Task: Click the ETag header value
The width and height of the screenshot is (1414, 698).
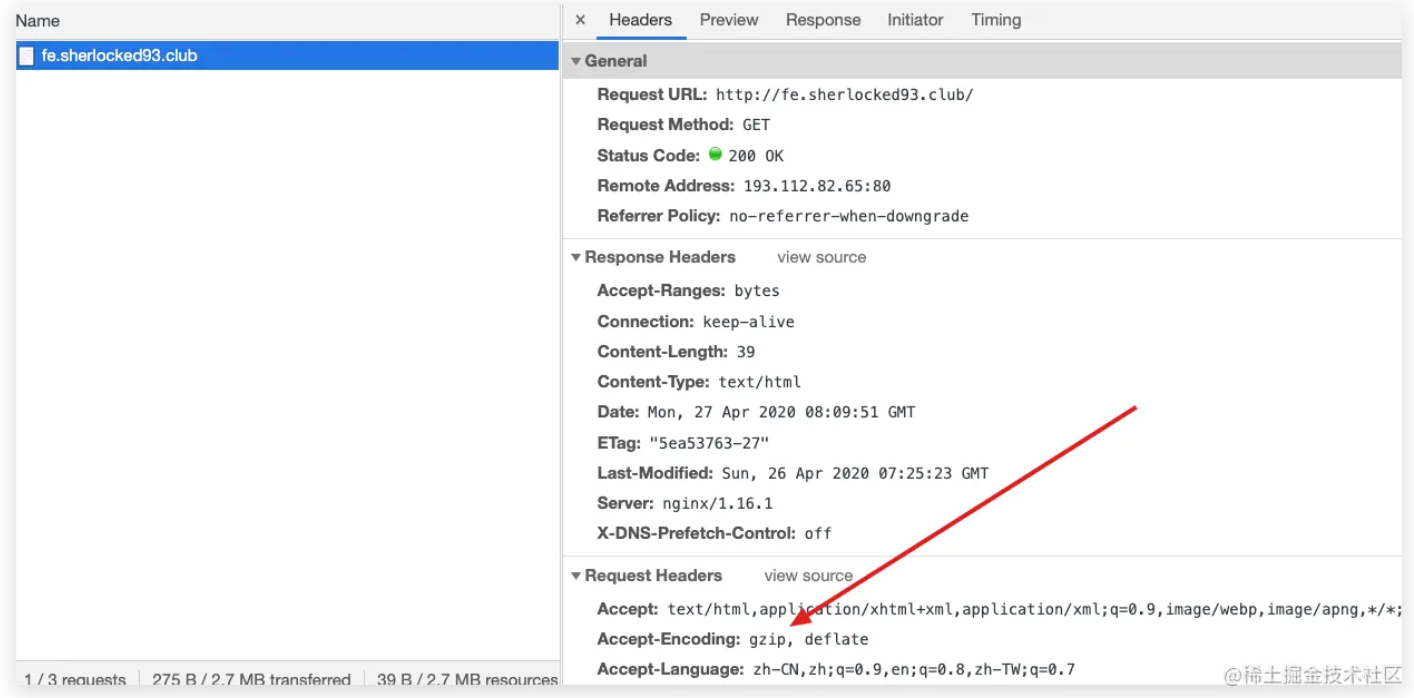Action: [708, 443]
